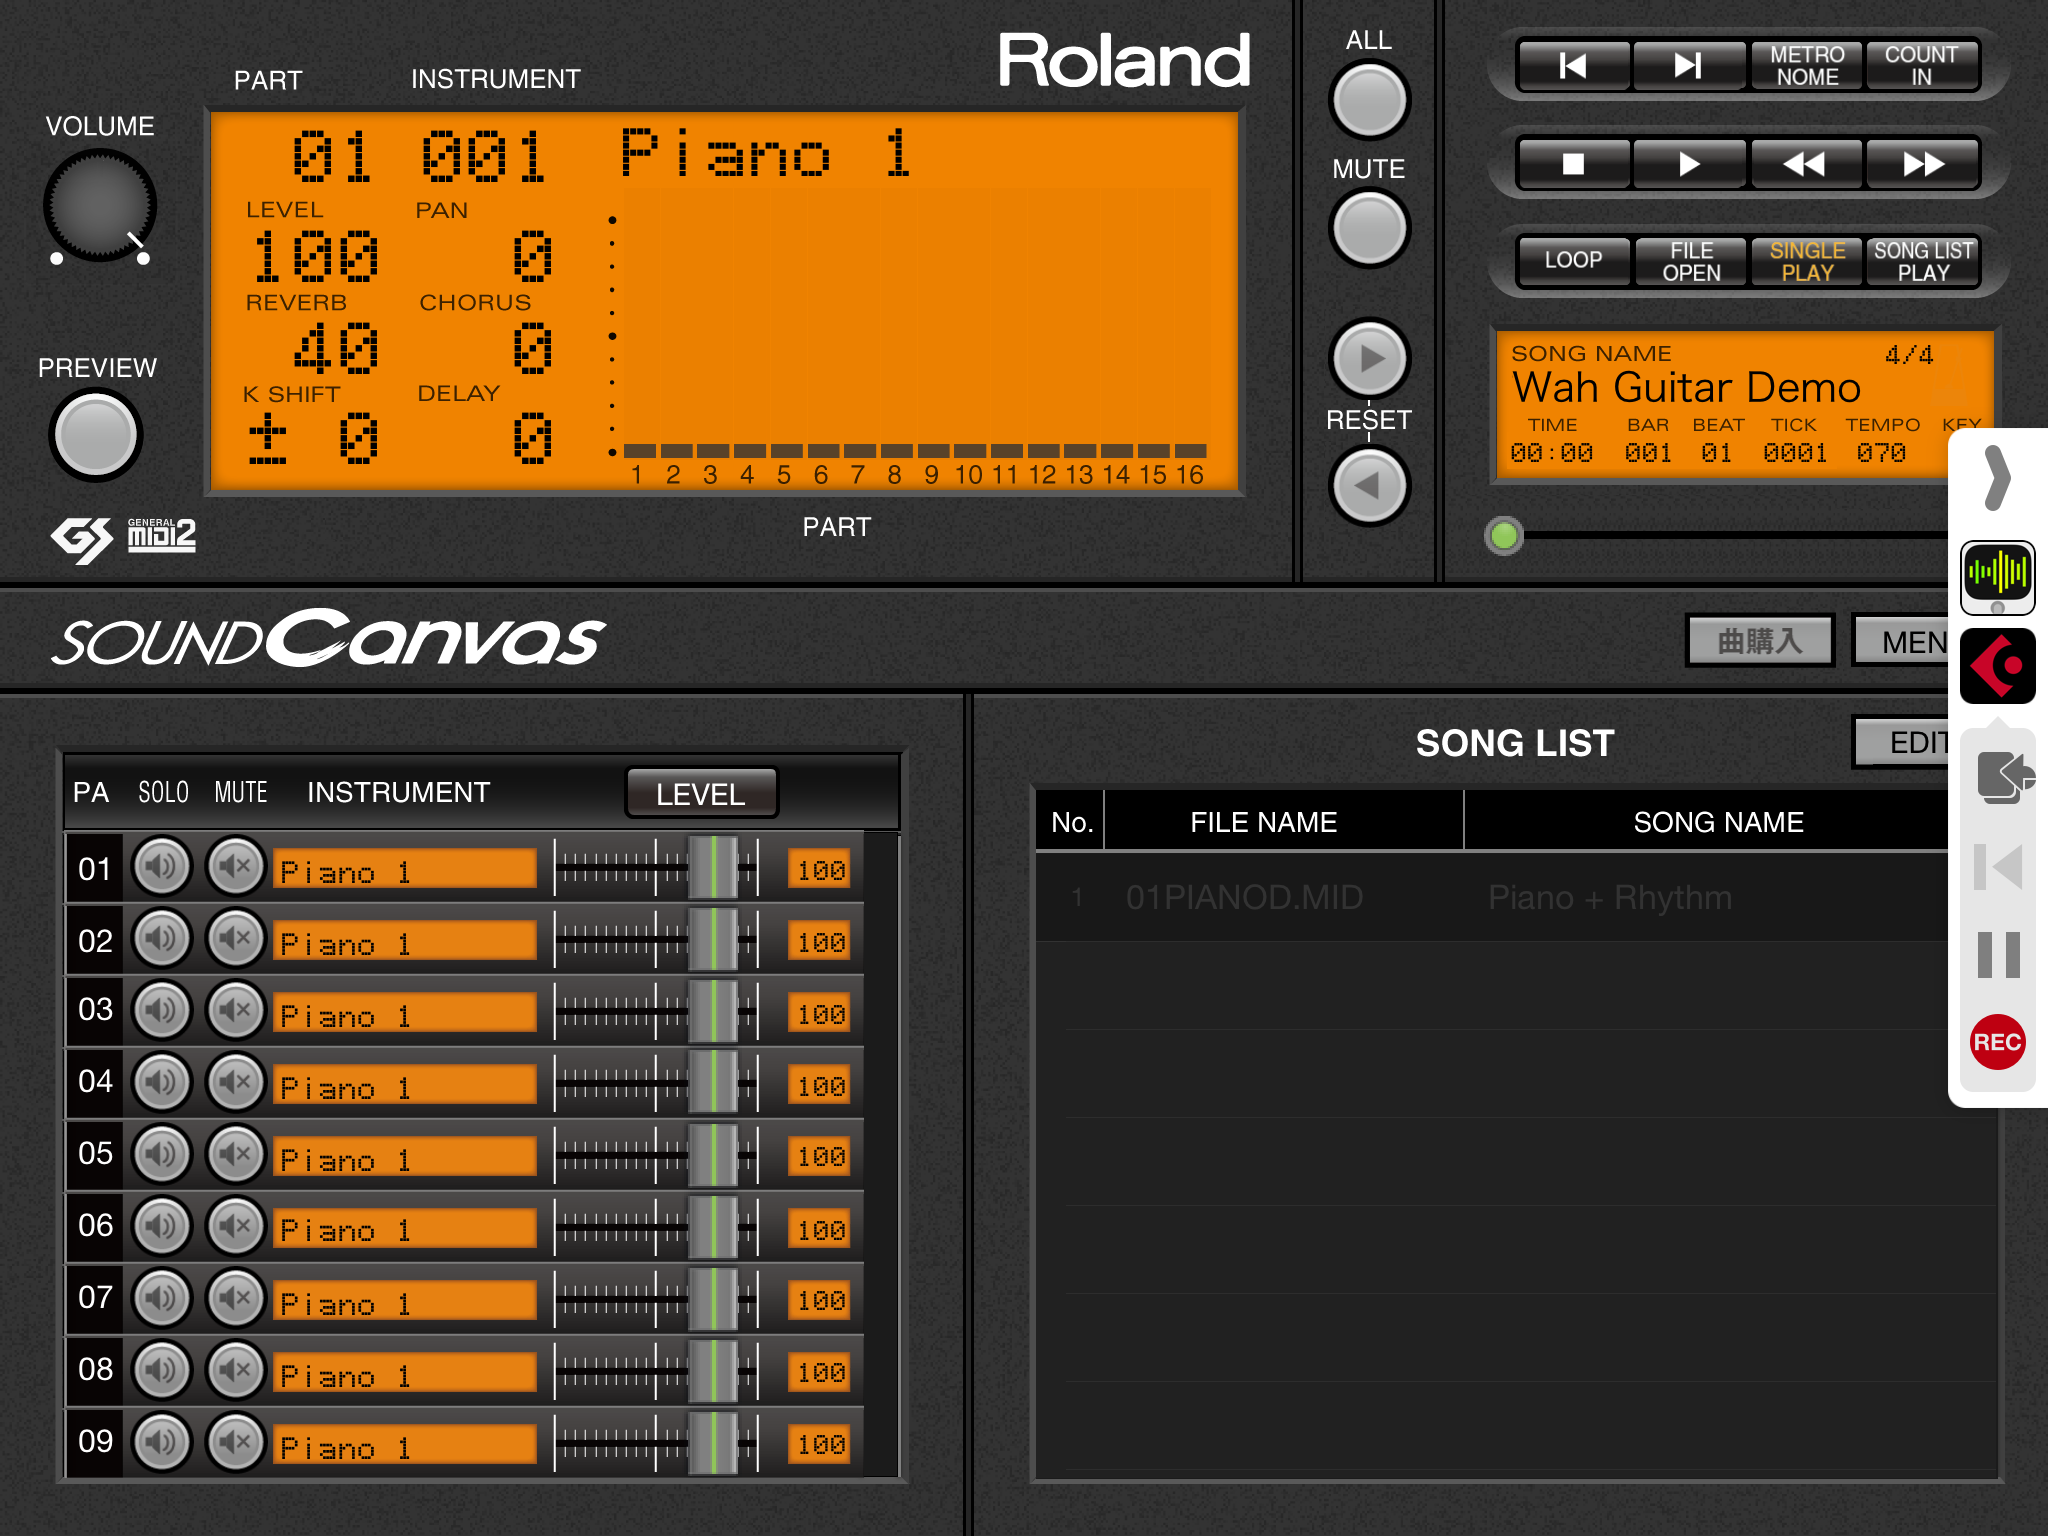
Task: Solo part 04
Action: [162, 1082]
